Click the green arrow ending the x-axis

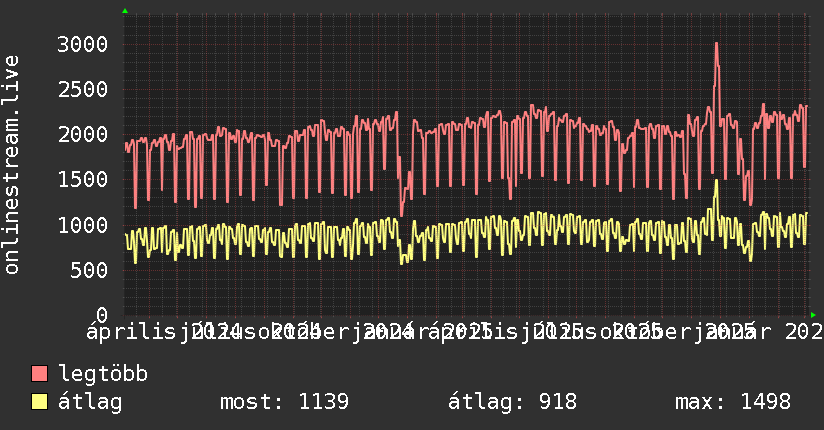point(813,315)
